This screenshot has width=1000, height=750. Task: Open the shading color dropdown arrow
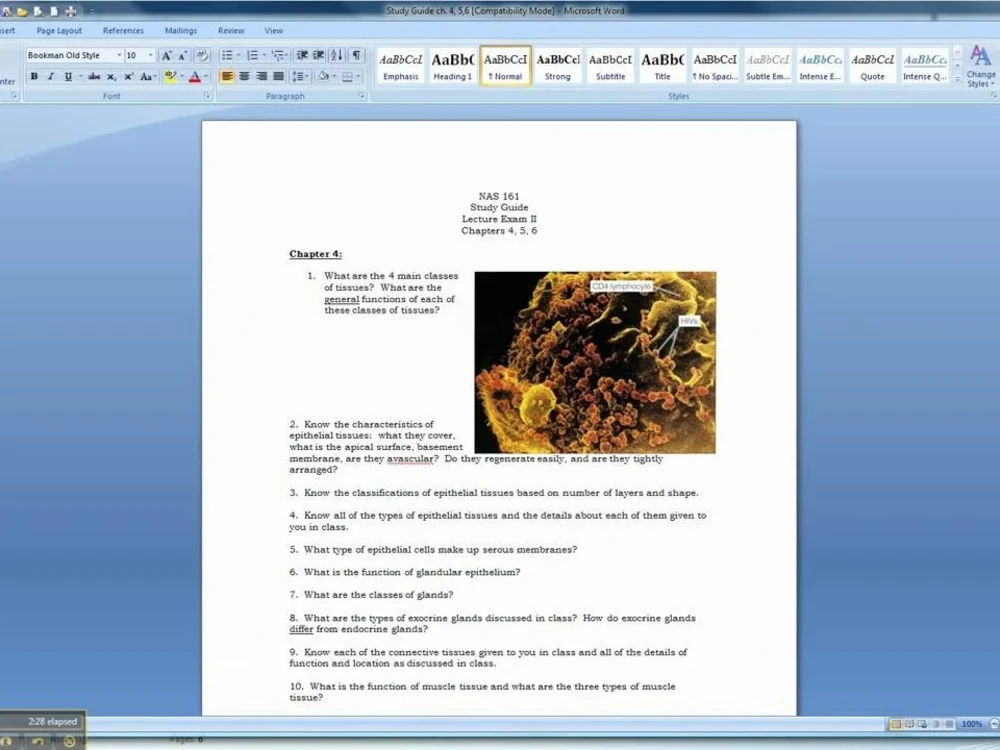click(x=334, y=77)
